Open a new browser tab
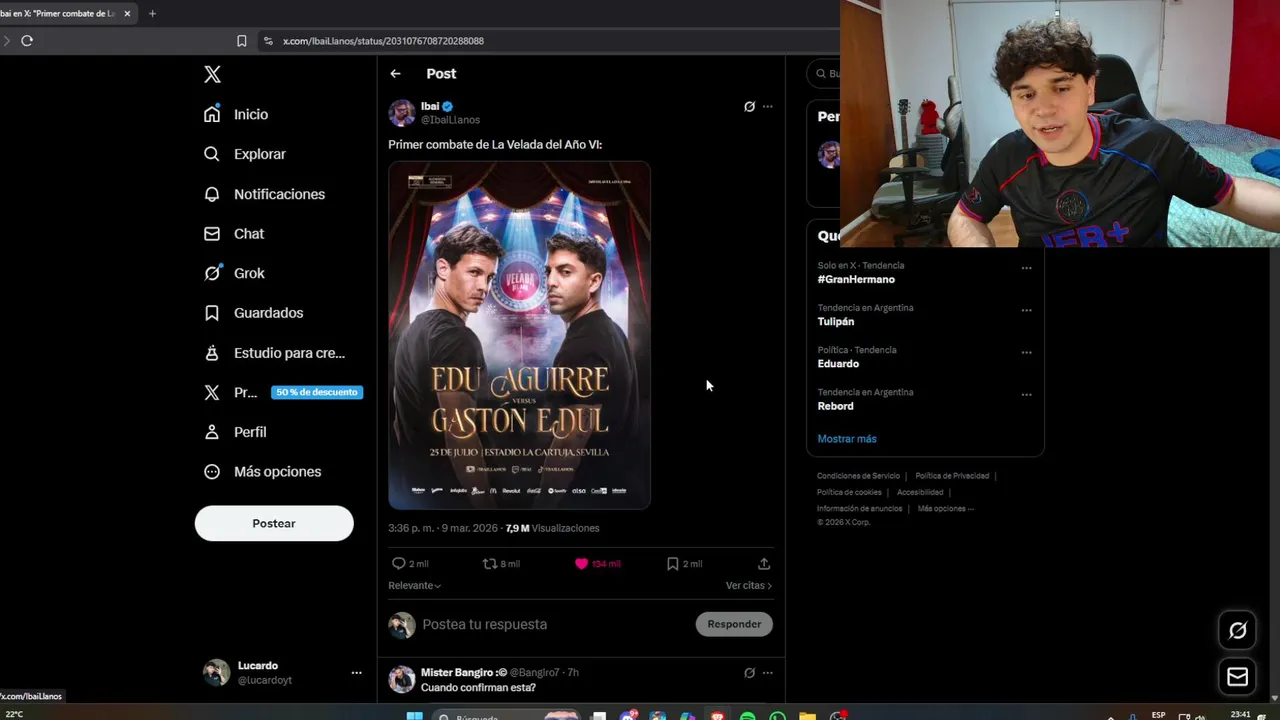Image resolution: width=1280 pixels, height=720 pixels. (152, 14)
